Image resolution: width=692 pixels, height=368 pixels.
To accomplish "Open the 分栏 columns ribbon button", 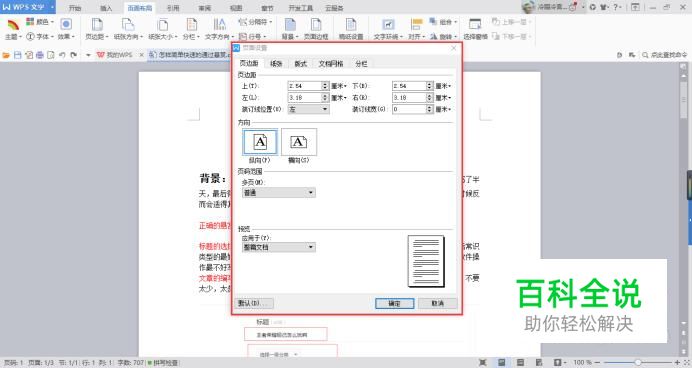I will point(191,29).
